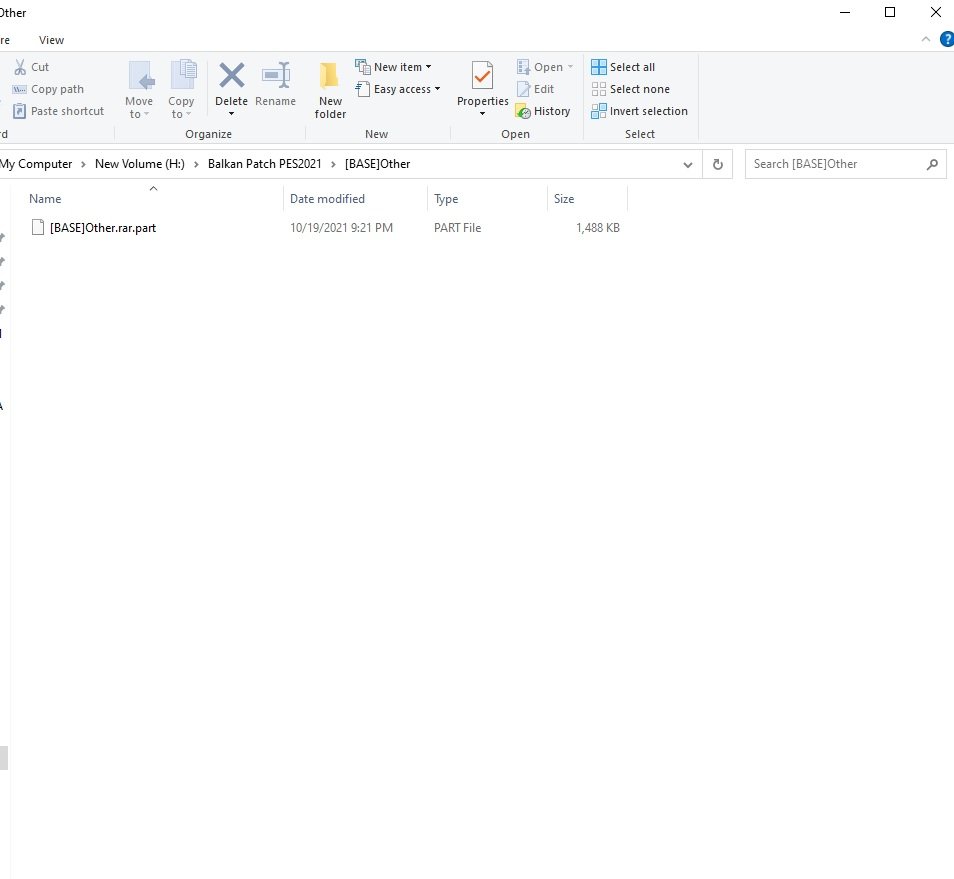The width and height of the screenshot is (954, 879).
Task: Open file History
Action: [543, 111]
